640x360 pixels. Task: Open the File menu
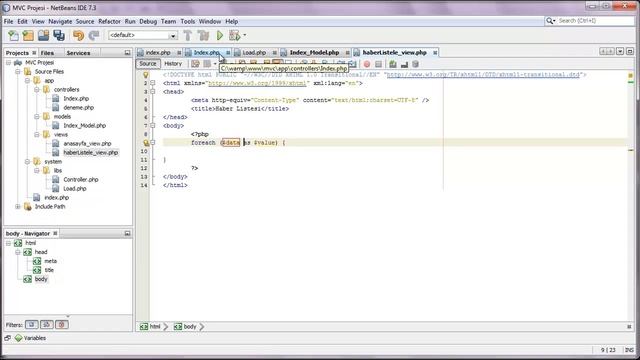pyautogui.click(x=8, y=21)
